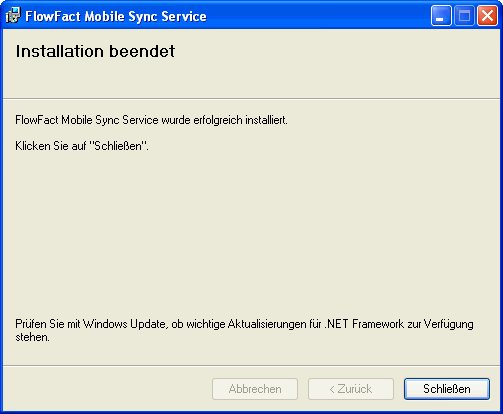Click the separator line below the heading

[251, 99]
